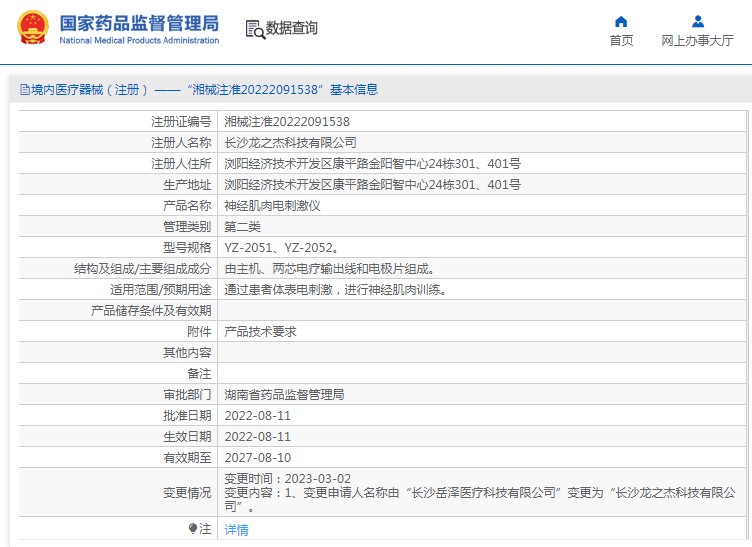
Task: Click the change time 2023-03-02 text
Action: [288, 478]
